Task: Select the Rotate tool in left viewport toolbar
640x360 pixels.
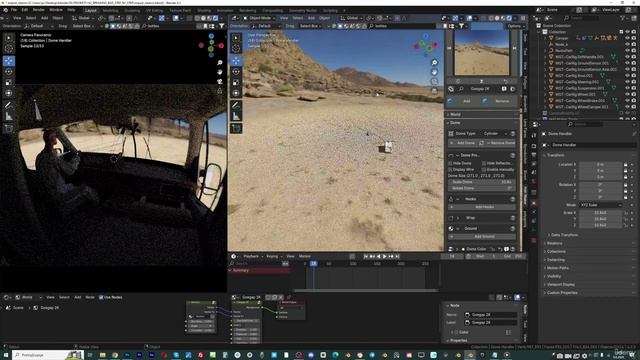Action: tap(9, 71)
